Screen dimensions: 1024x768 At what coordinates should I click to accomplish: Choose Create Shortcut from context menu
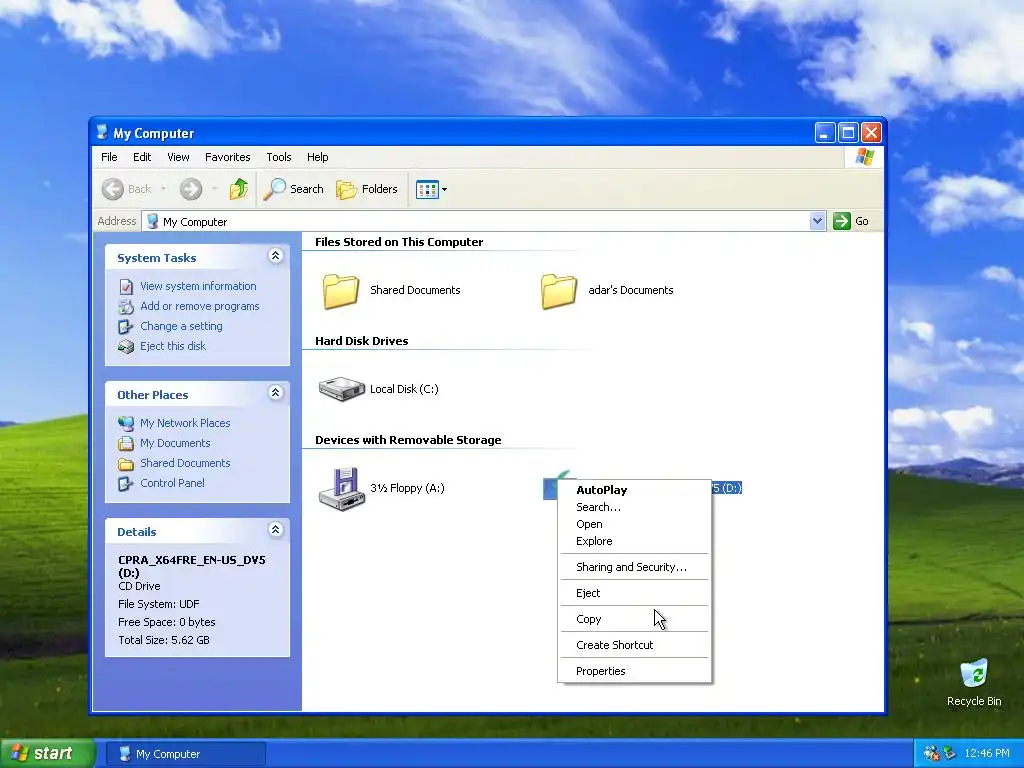click(x=634, y=645)
